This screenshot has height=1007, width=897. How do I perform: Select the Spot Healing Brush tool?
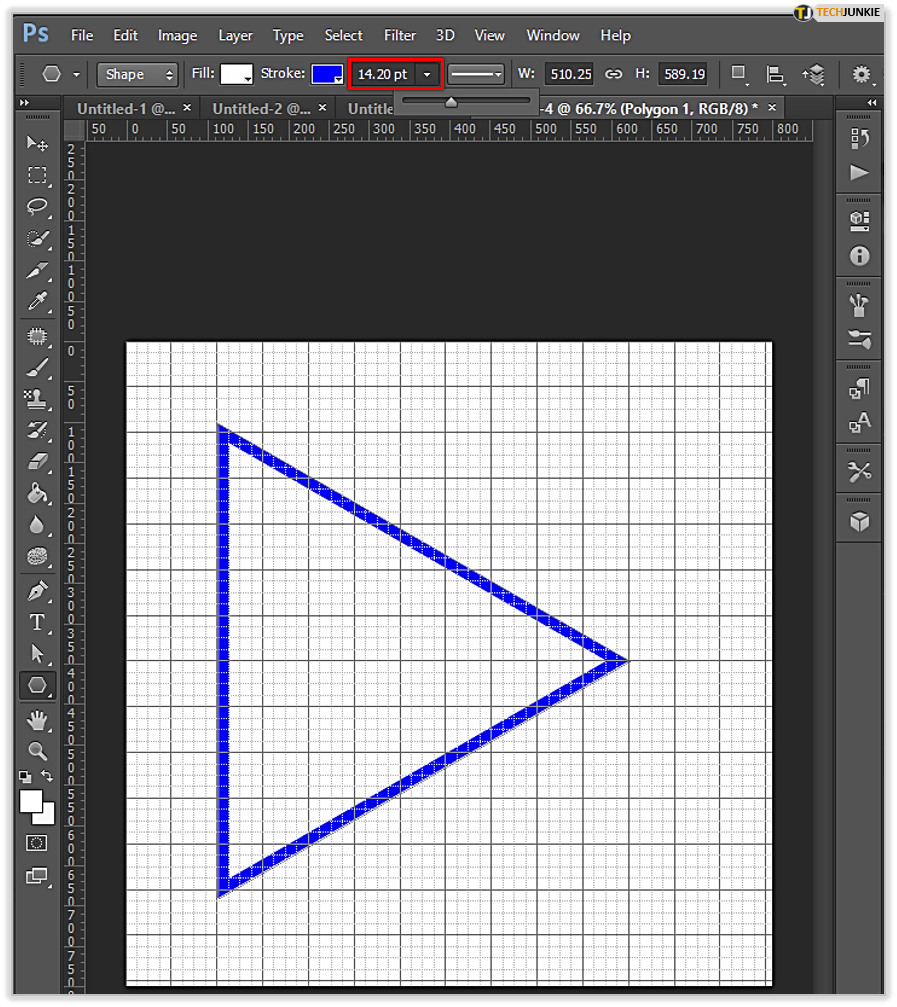(x=37, y=336)
